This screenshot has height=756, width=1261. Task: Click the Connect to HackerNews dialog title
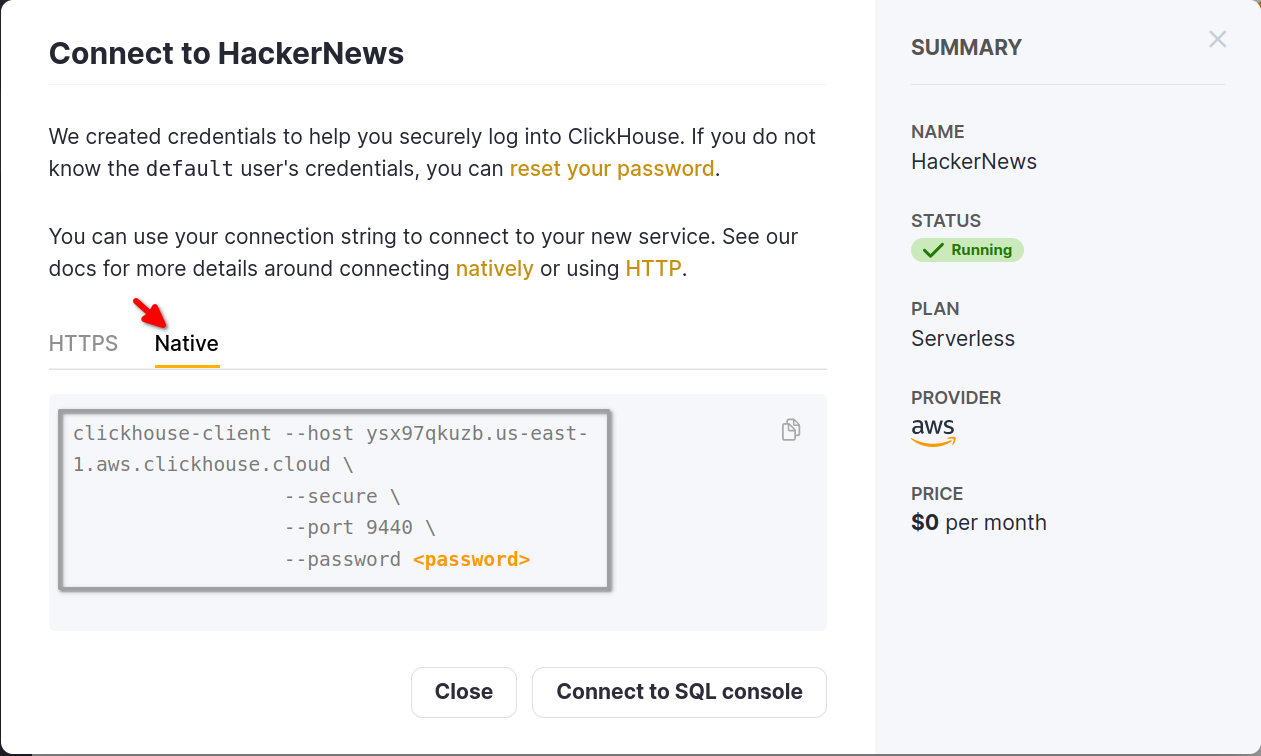tap(226, 53)
